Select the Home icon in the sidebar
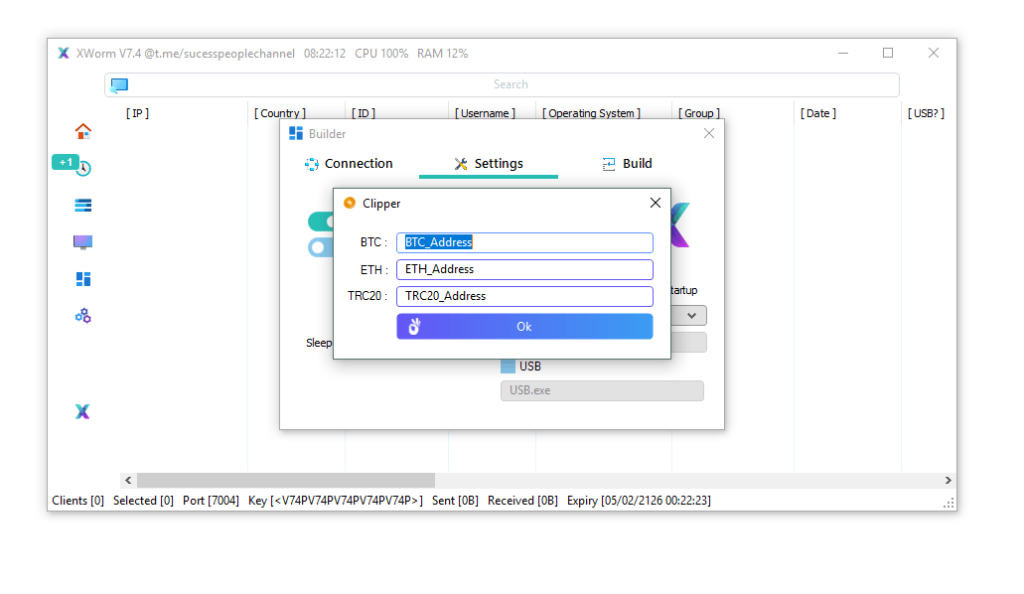The image size is (1024, 594). pos(81,130)
